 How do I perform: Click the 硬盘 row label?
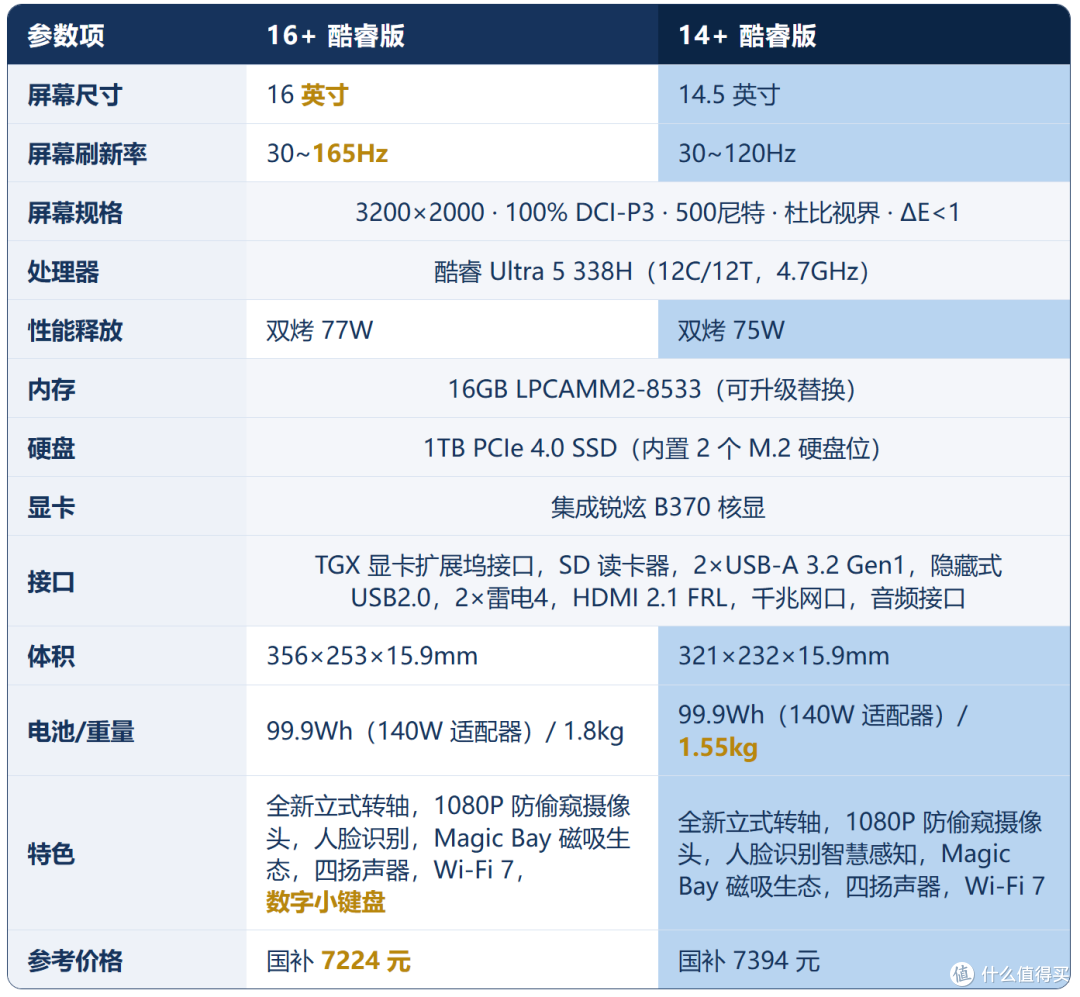click(51, 449)
